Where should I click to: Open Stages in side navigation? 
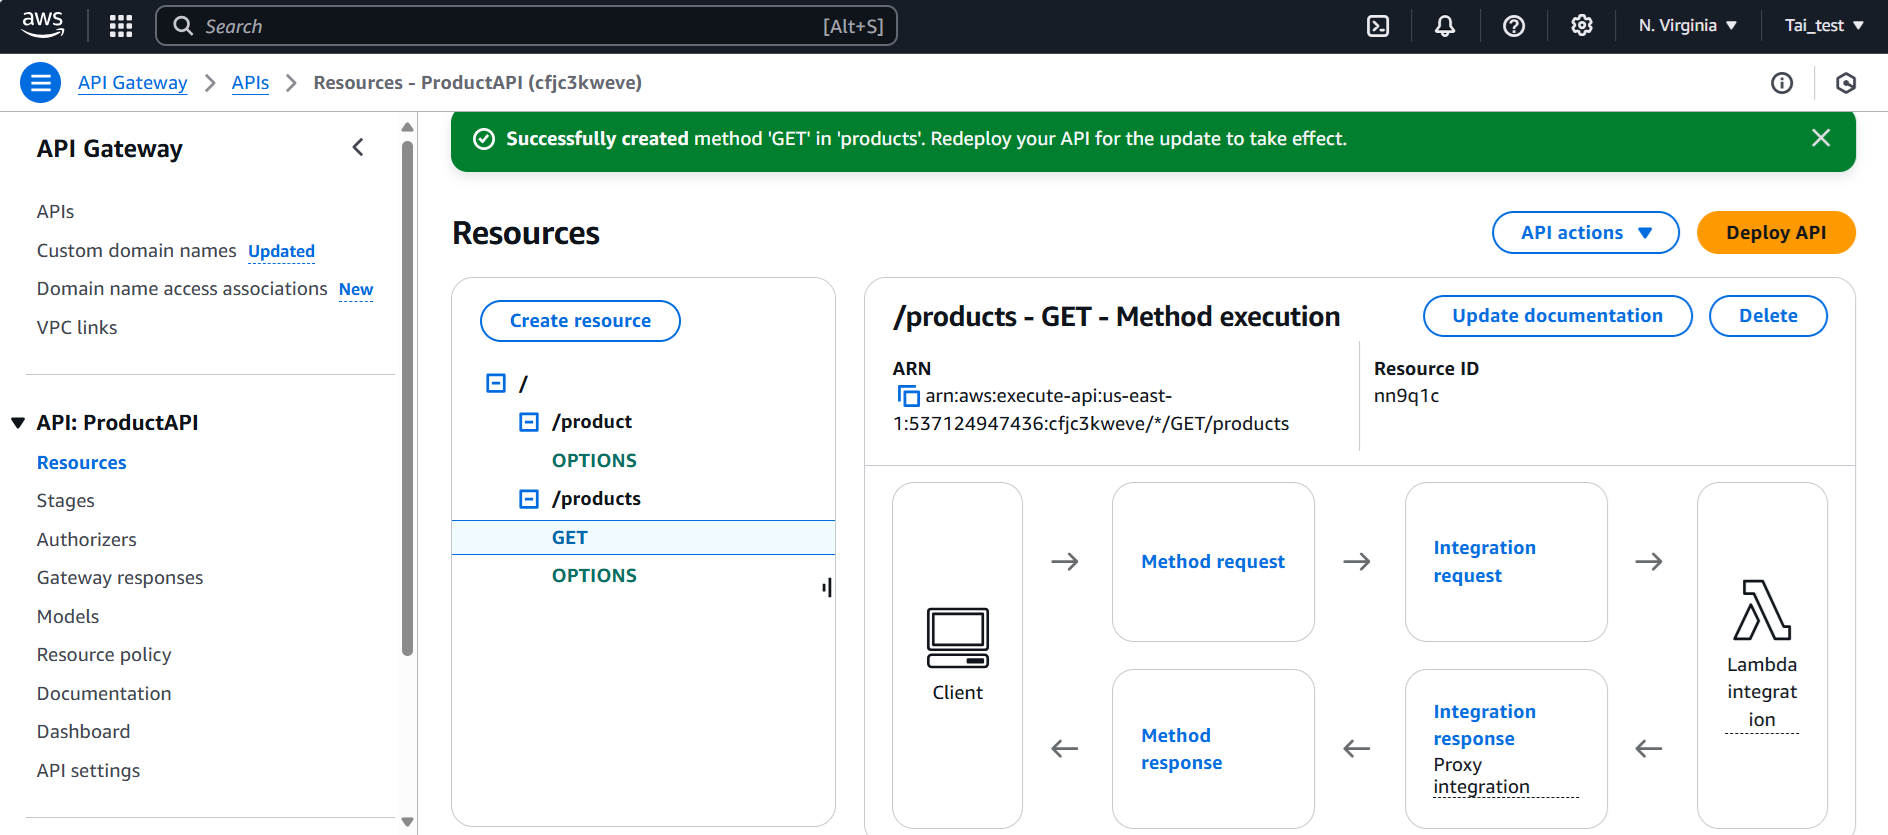66,501
